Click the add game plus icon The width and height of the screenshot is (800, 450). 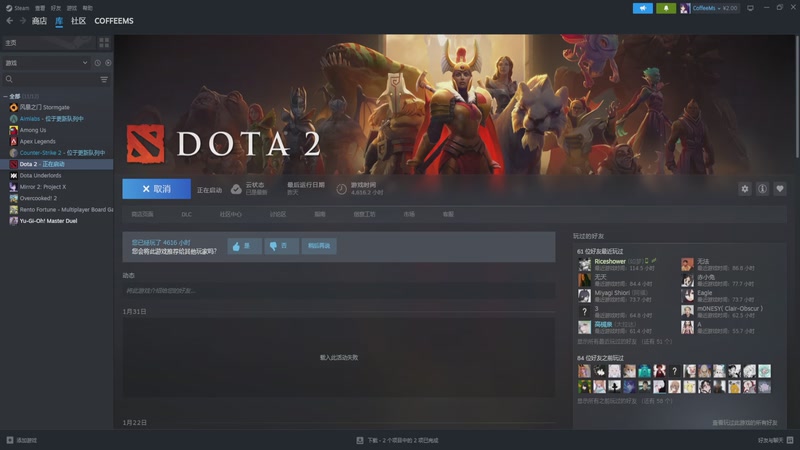click(10, 440)
